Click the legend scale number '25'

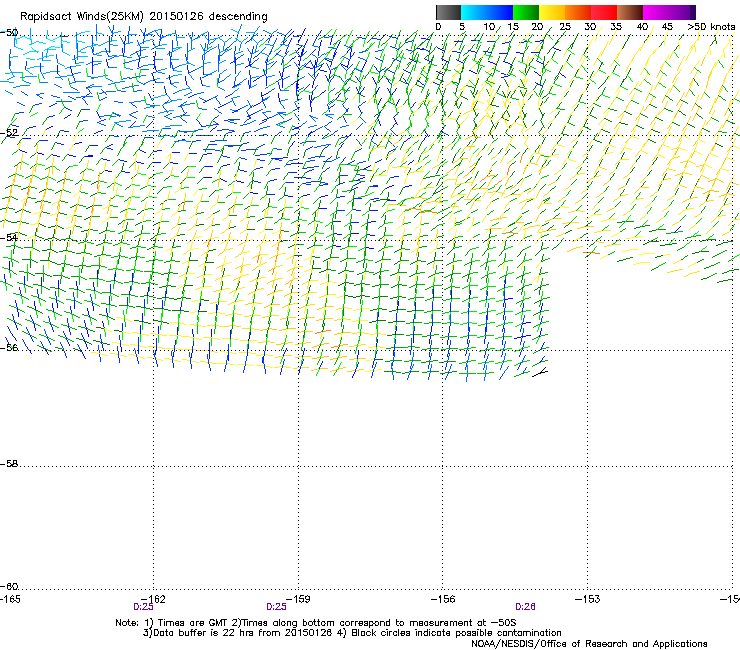[x=565, y=27]
